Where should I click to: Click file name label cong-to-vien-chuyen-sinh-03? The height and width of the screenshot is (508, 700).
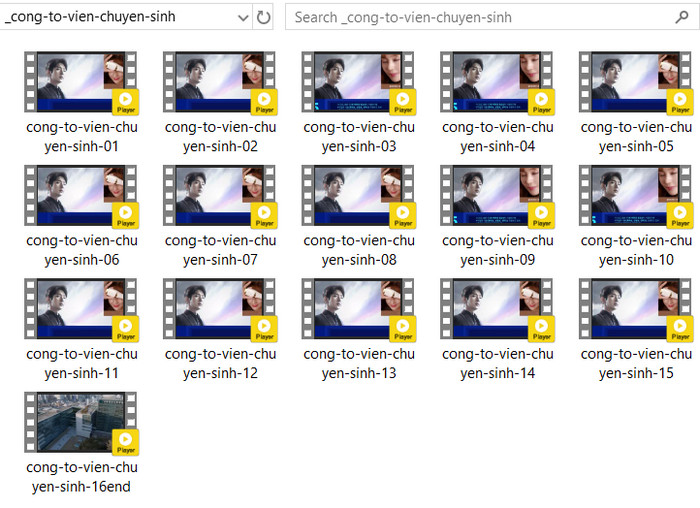pyautogui.click(x=359, y=137)
